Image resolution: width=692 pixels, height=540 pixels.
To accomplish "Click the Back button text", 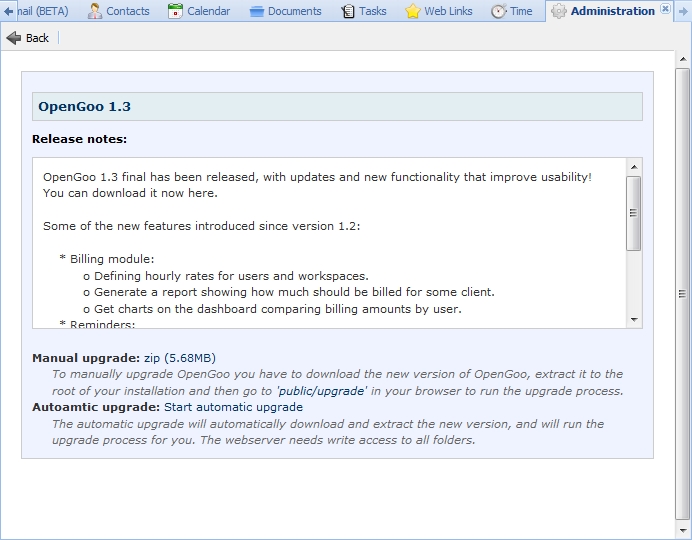I will coord(37,38).
